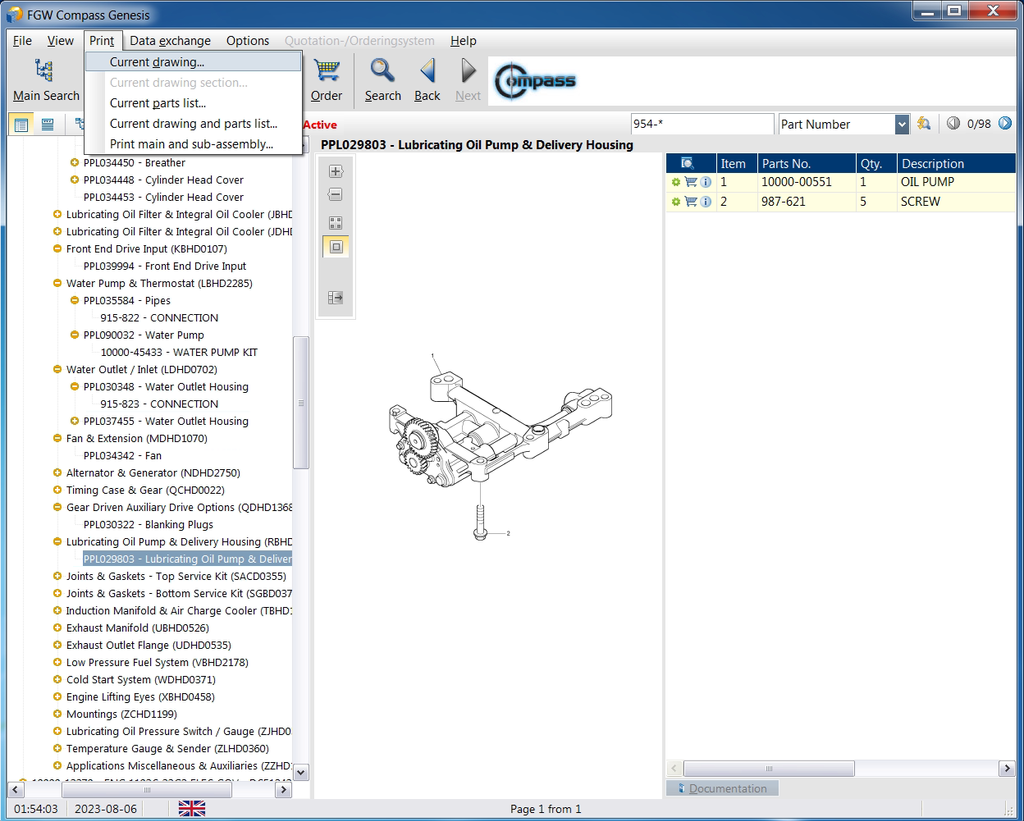Expand the Exhaust Manifold tree node
The image size is (1024, 821).
click(57, 628)
